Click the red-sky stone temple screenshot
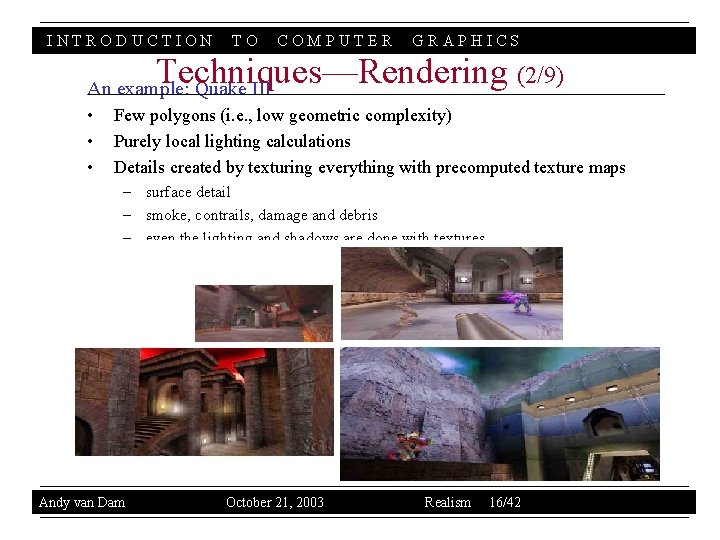Image resolution: width=720 pixels, height=540 pixels. coord(204,402)
